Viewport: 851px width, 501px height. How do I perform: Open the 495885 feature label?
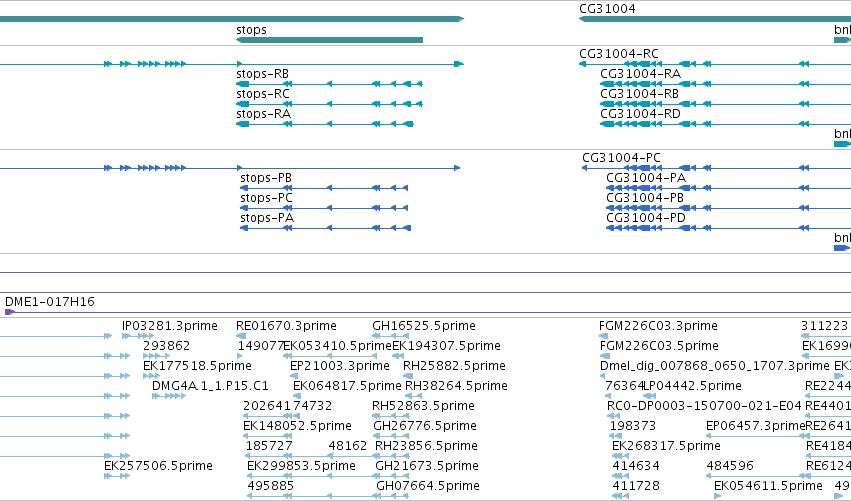(x=270, y=486)
